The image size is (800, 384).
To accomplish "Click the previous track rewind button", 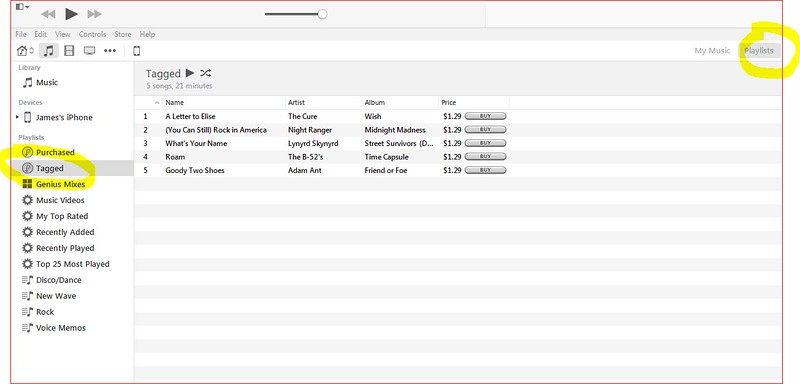I will [48, 14].
